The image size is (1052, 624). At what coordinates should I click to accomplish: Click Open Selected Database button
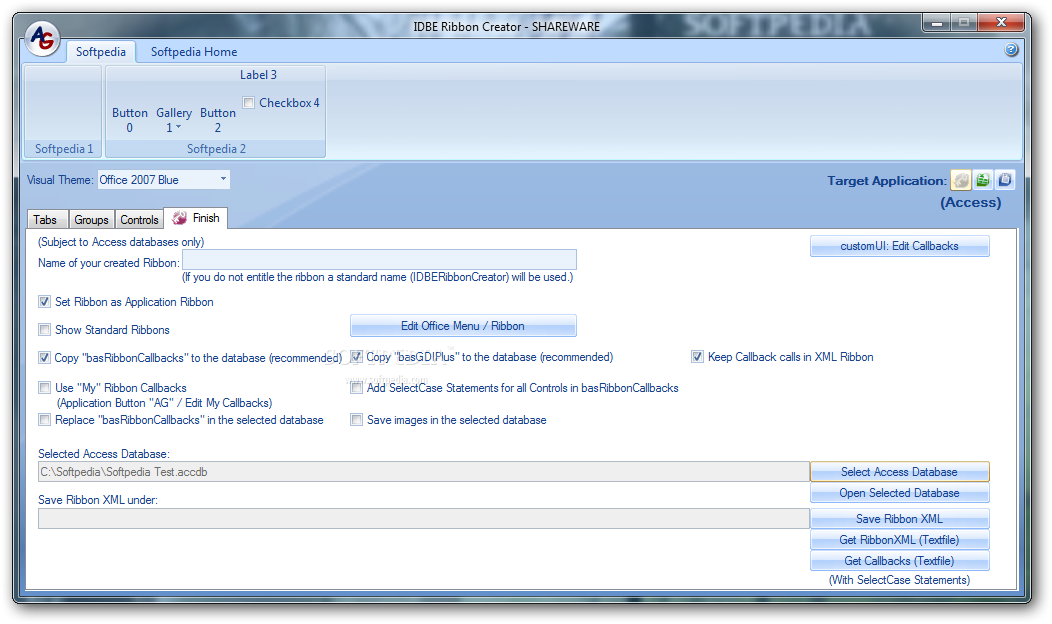tap(899, 493)
